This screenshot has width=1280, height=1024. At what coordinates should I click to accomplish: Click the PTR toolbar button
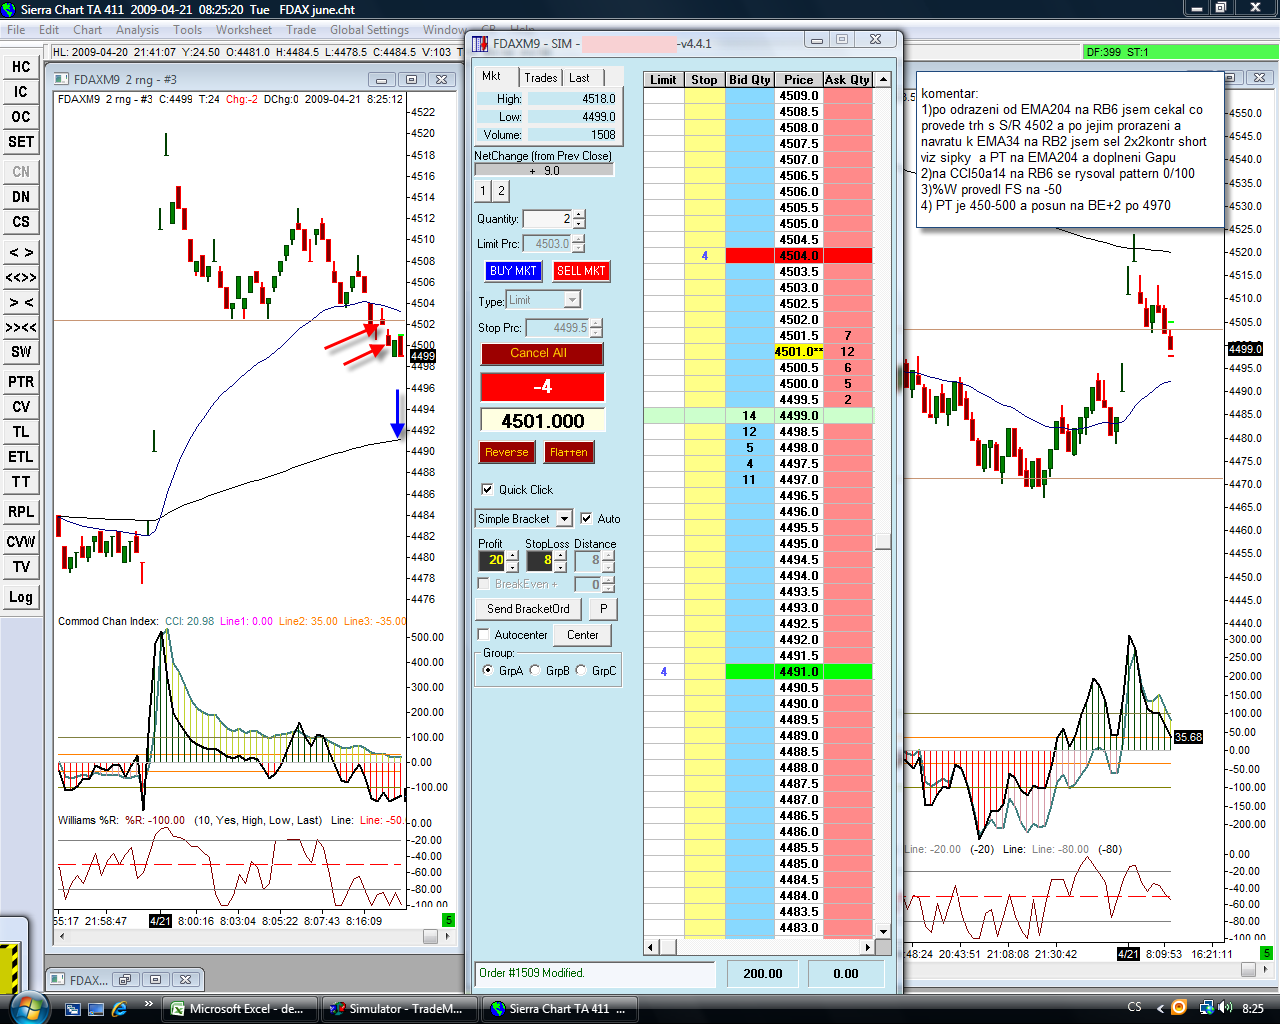(21, 382)
